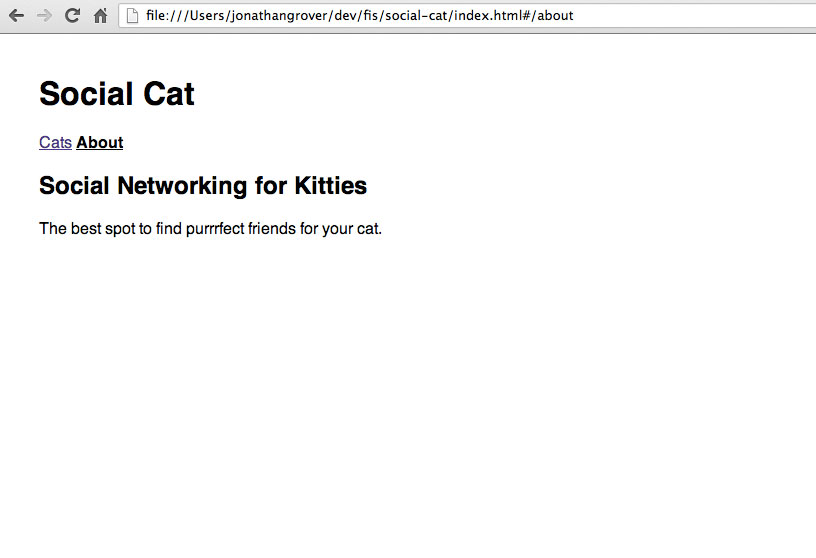Click the browser Back arrow
The width and height of the screenshot is (816, 558).
tap(16, 16)
